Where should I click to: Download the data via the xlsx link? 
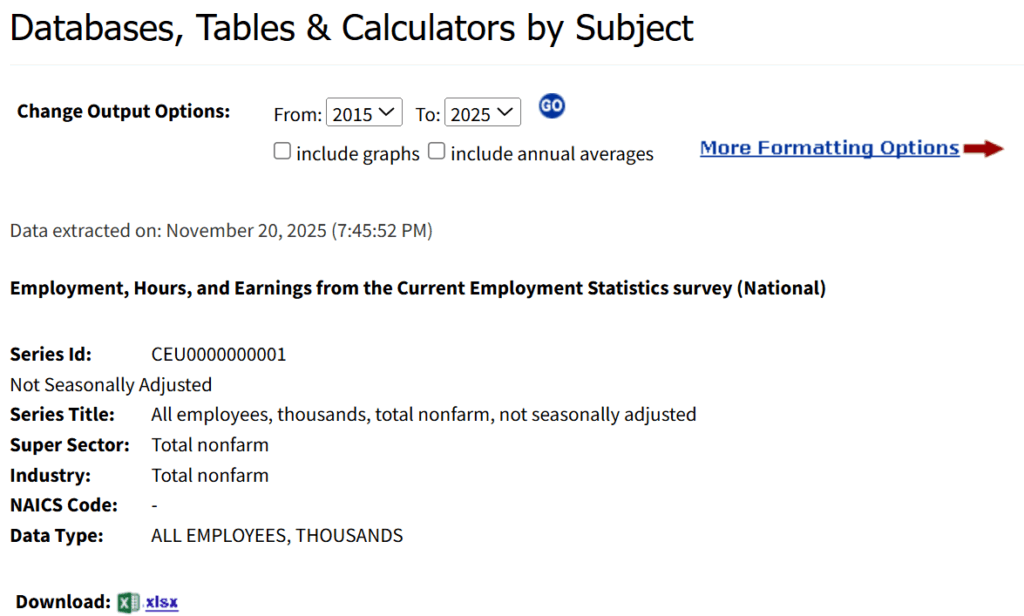pos(162,602)
